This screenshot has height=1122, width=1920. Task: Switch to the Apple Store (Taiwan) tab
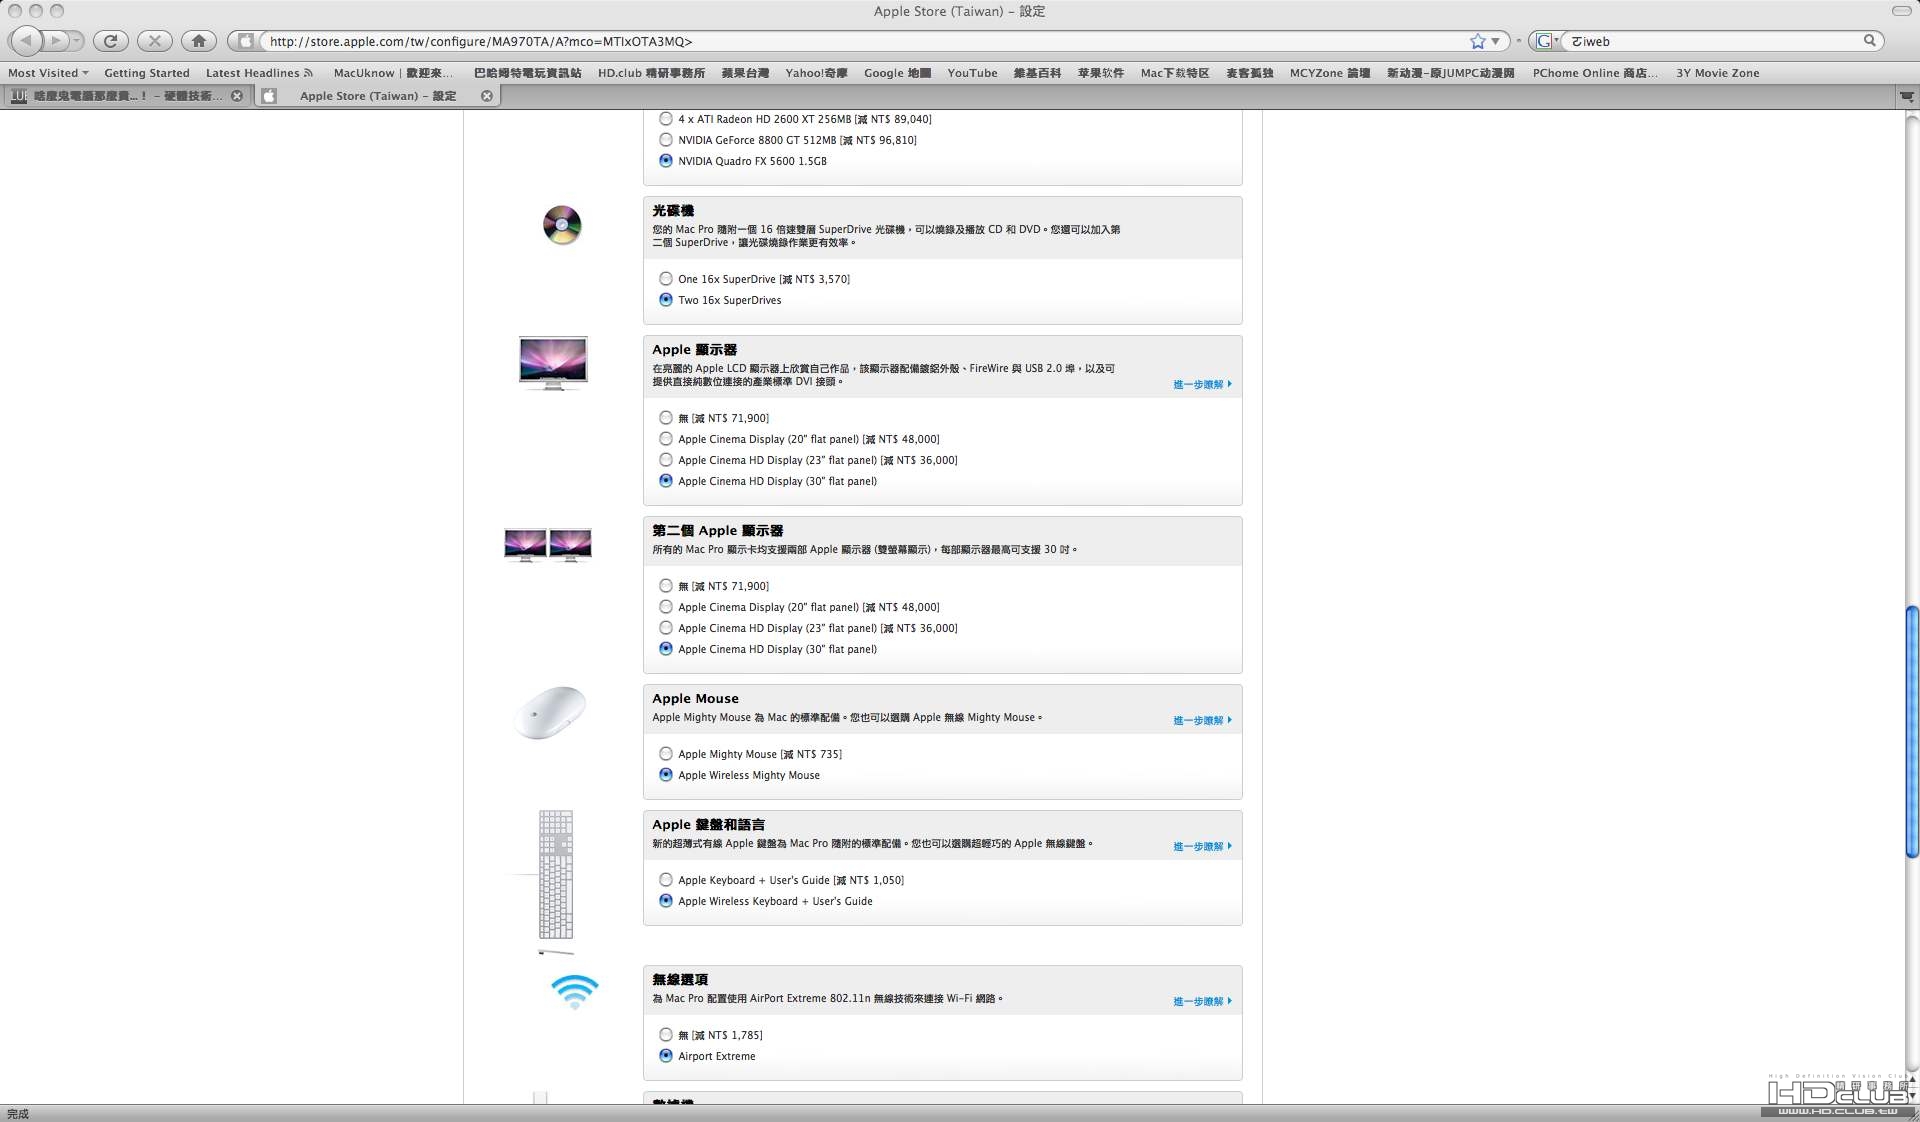tap(377, 96)
